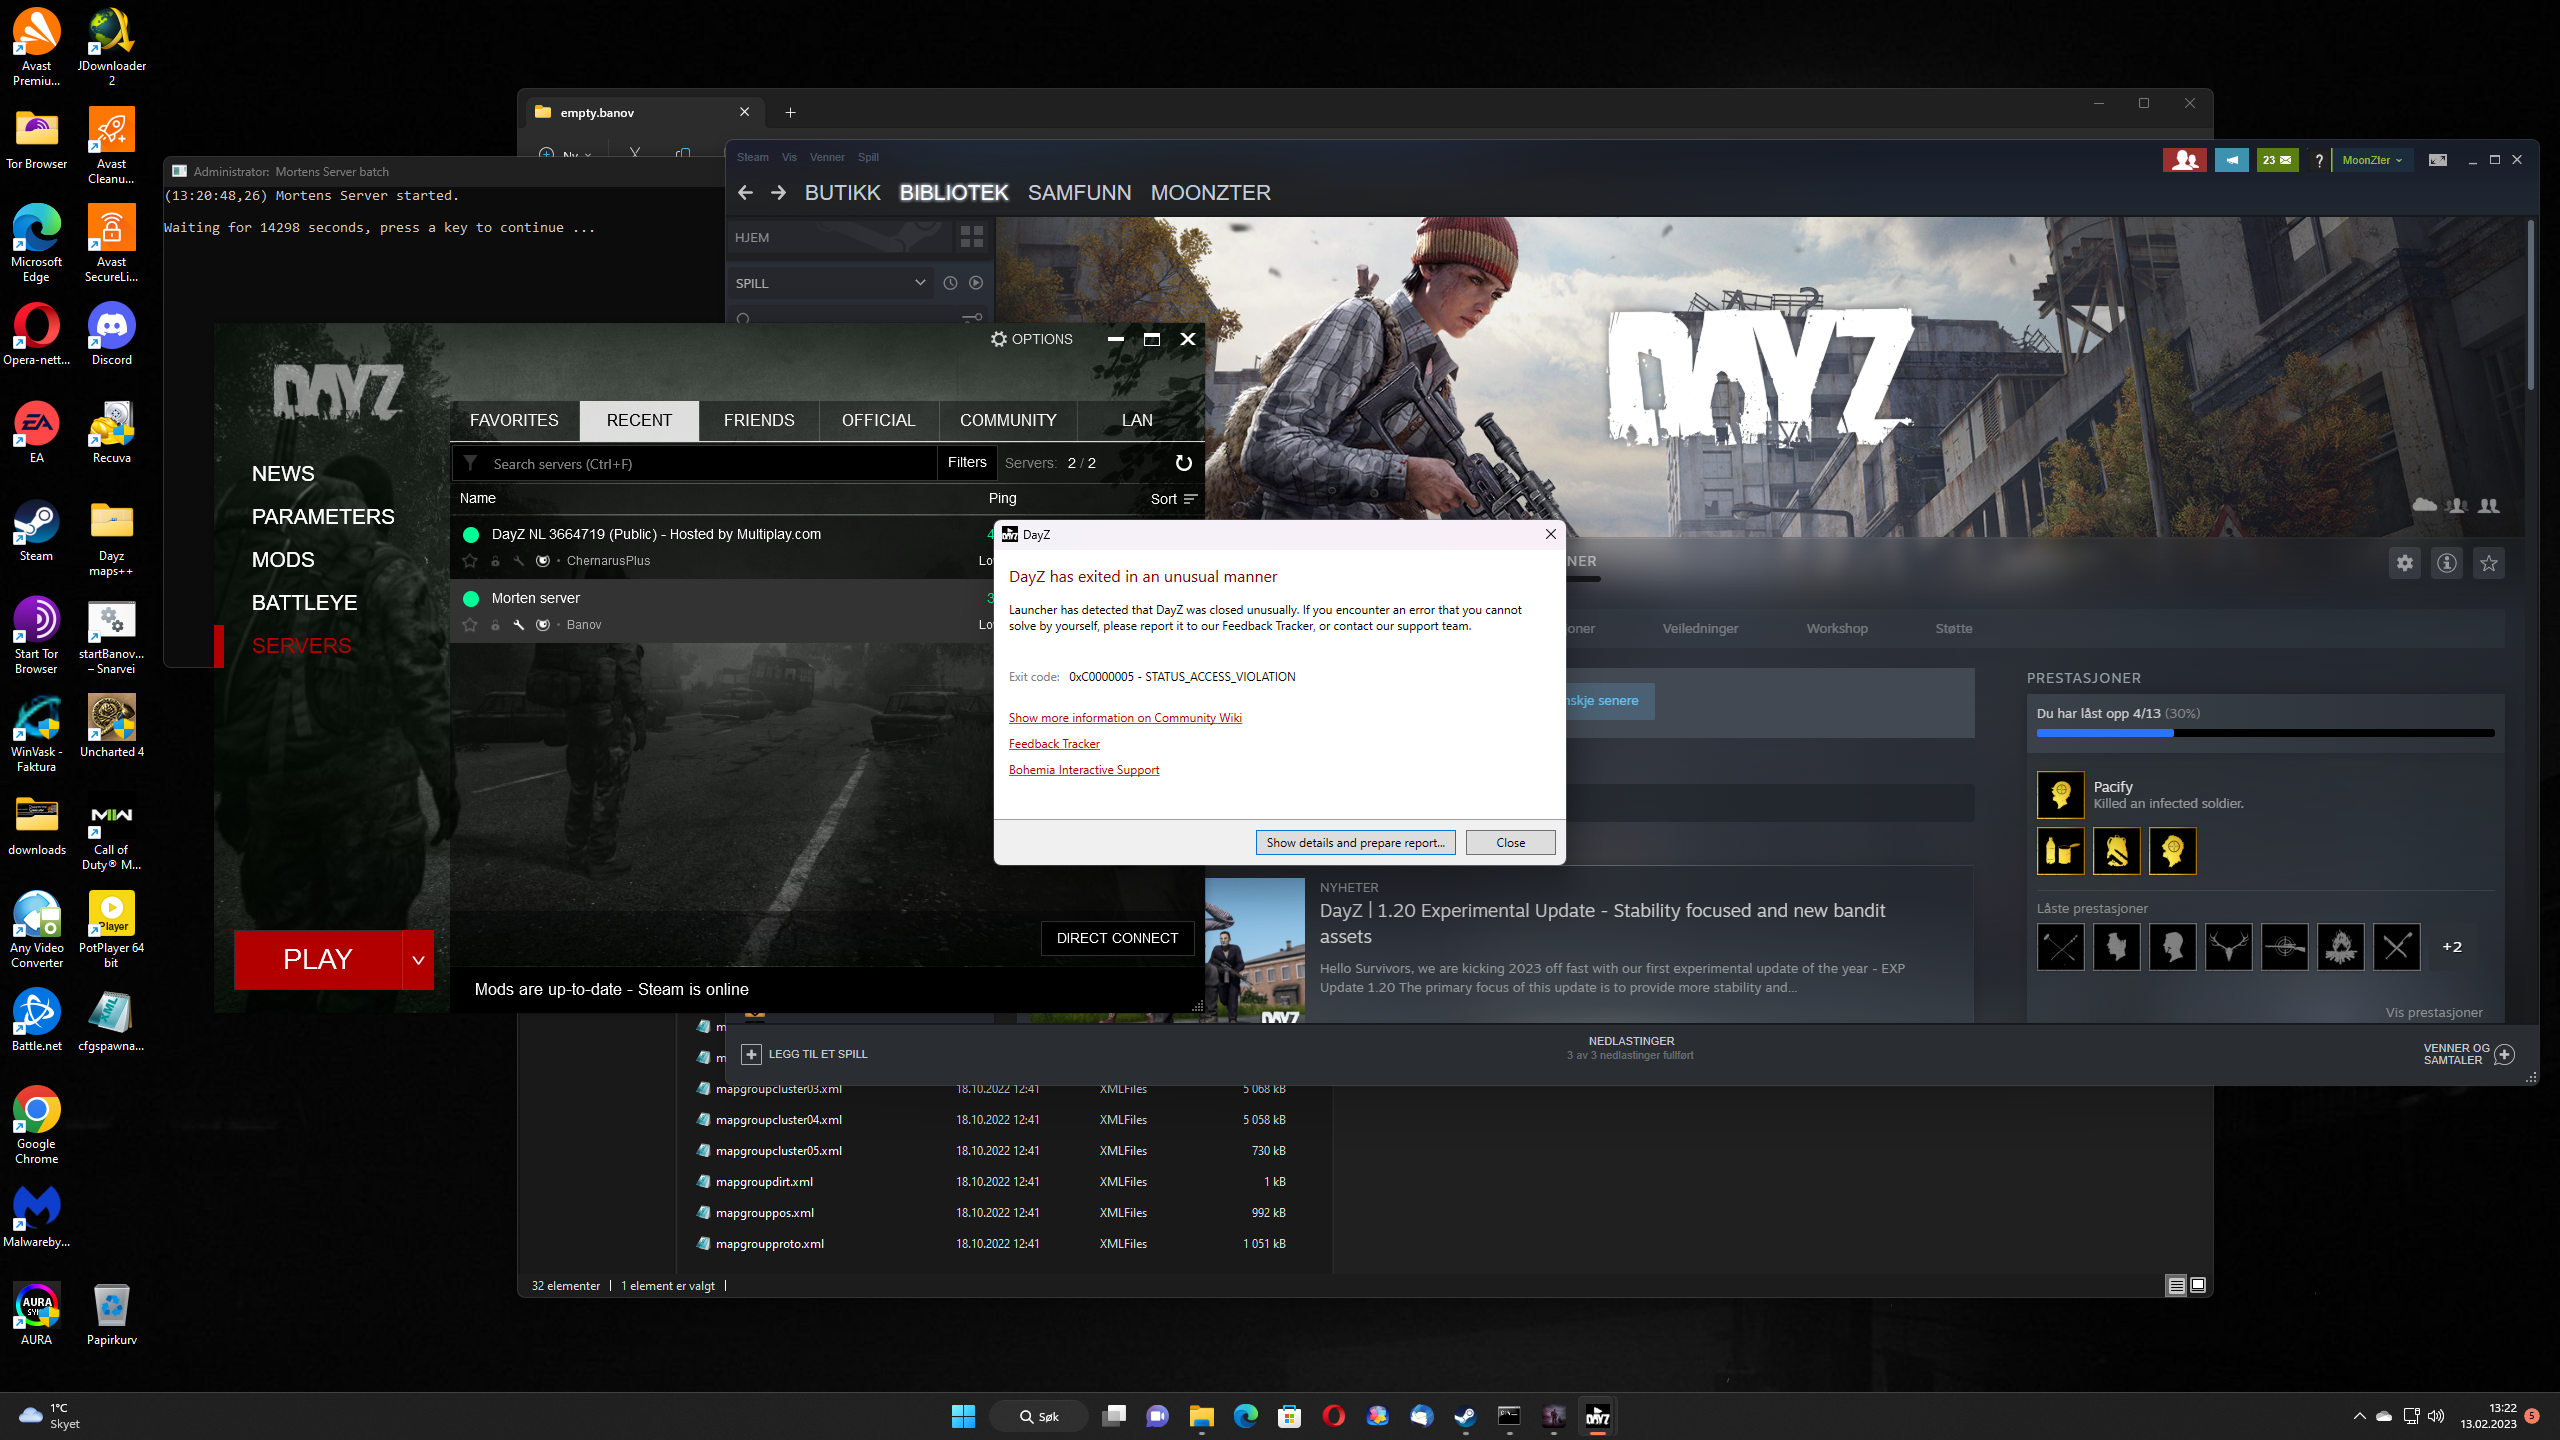The width and height of the screenshot is (2560, 1440).
Task: Open Steam from the taskbar
Action: pos(1465,1416)
